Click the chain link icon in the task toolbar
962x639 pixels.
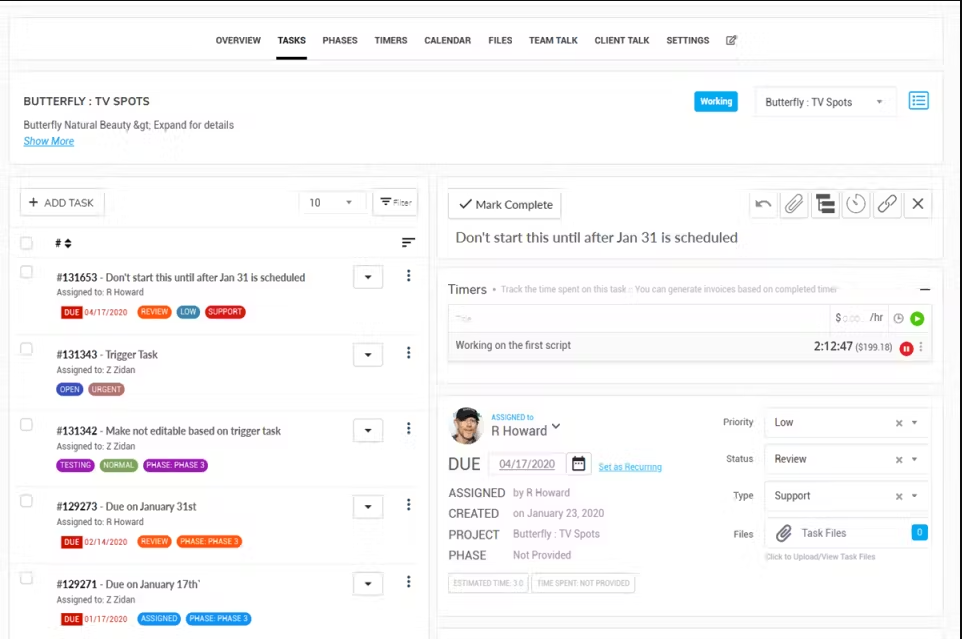pyautogui.click(x=887, y=204)
